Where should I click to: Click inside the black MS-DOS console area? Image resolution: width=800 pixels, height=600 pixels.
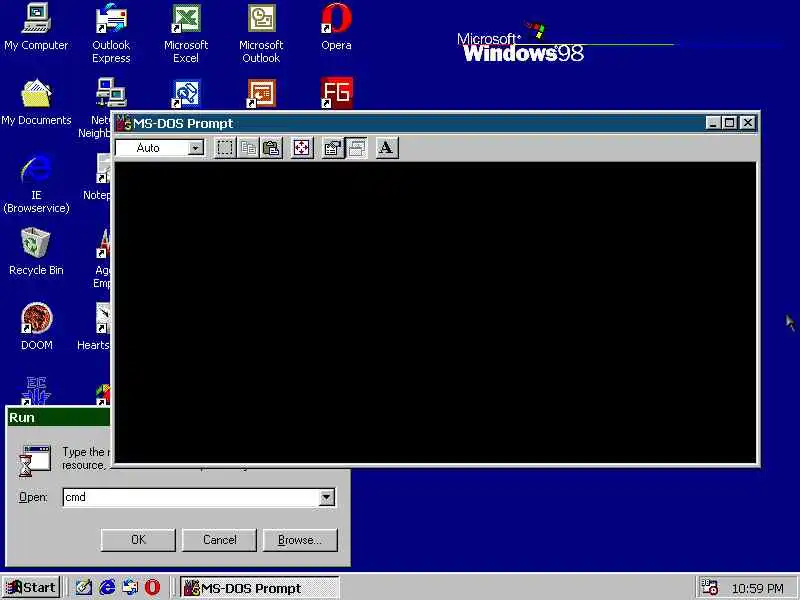(436, 312)
